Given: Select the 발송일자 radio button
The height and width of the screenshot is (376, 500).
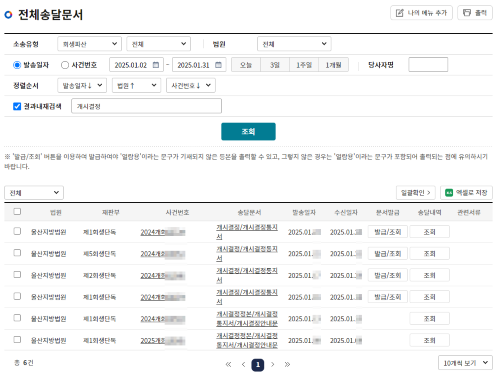Looking at the screenshot, I should point(17,65).
